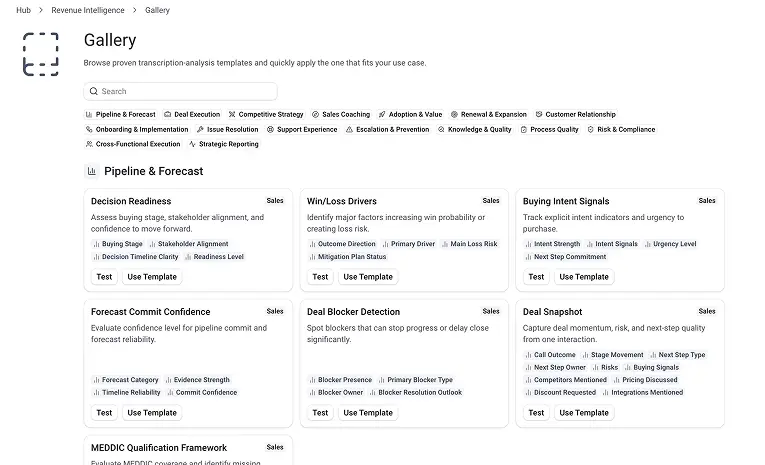Click the Buying Intent Signals title
Image resolution: width=765 pixels, height=465 pixels.
(x=566, y=201)
